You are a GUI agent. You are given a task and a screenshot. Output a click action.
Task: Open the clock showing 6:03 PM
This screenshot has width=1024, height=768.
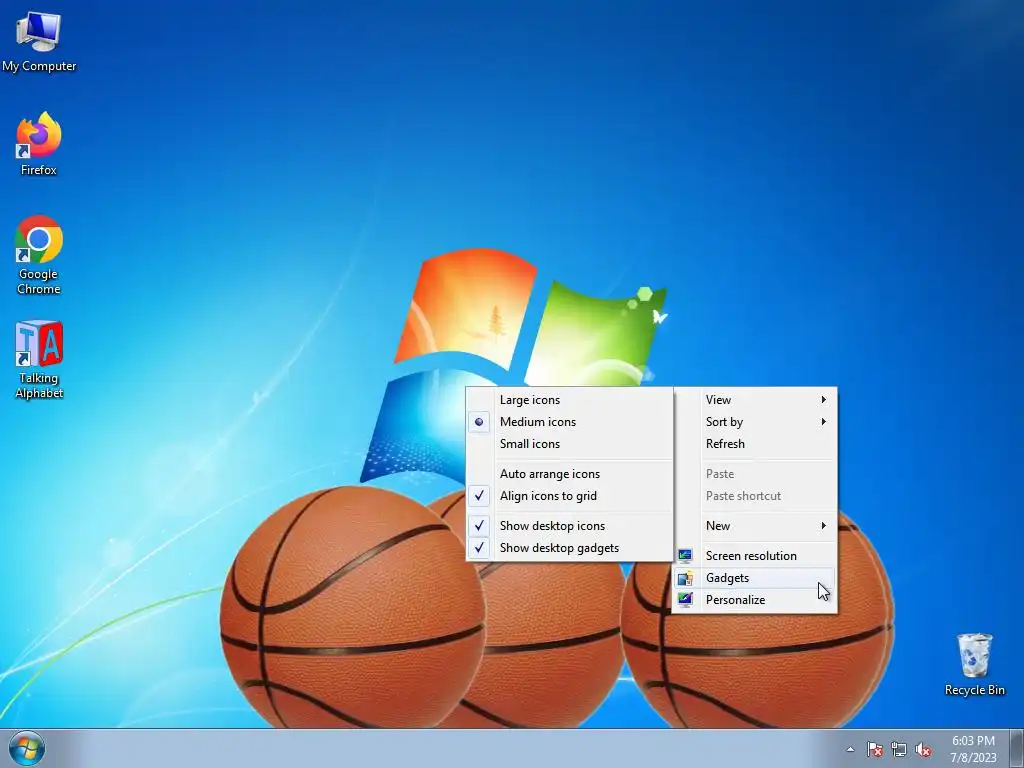[x=973, y=748]
